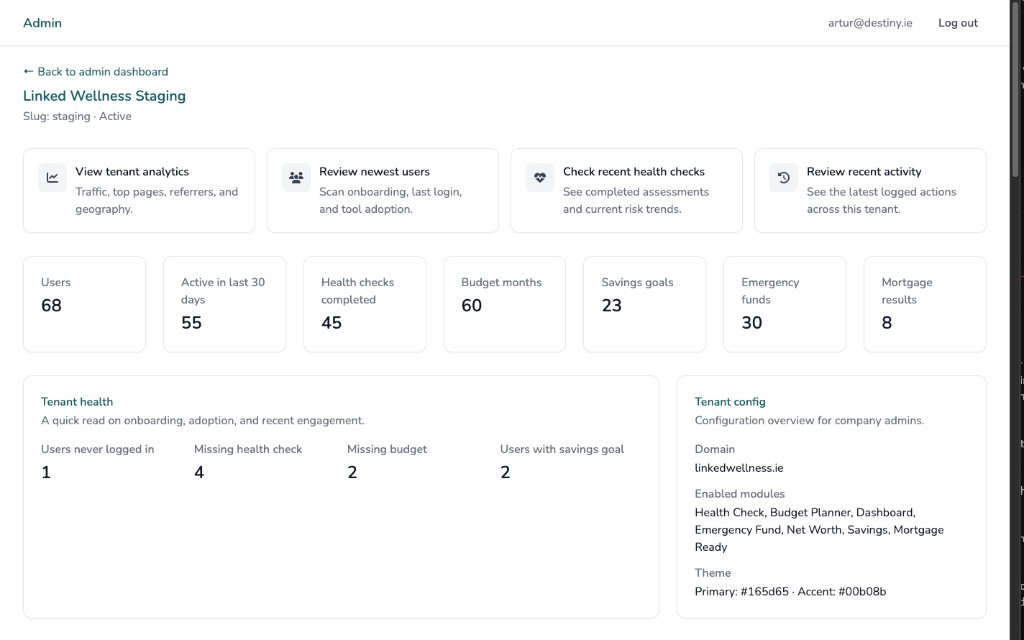The width and height of the screenshot is (1024, 640).
Task: Click the heart pulse health icon
Action: point(540,178)
